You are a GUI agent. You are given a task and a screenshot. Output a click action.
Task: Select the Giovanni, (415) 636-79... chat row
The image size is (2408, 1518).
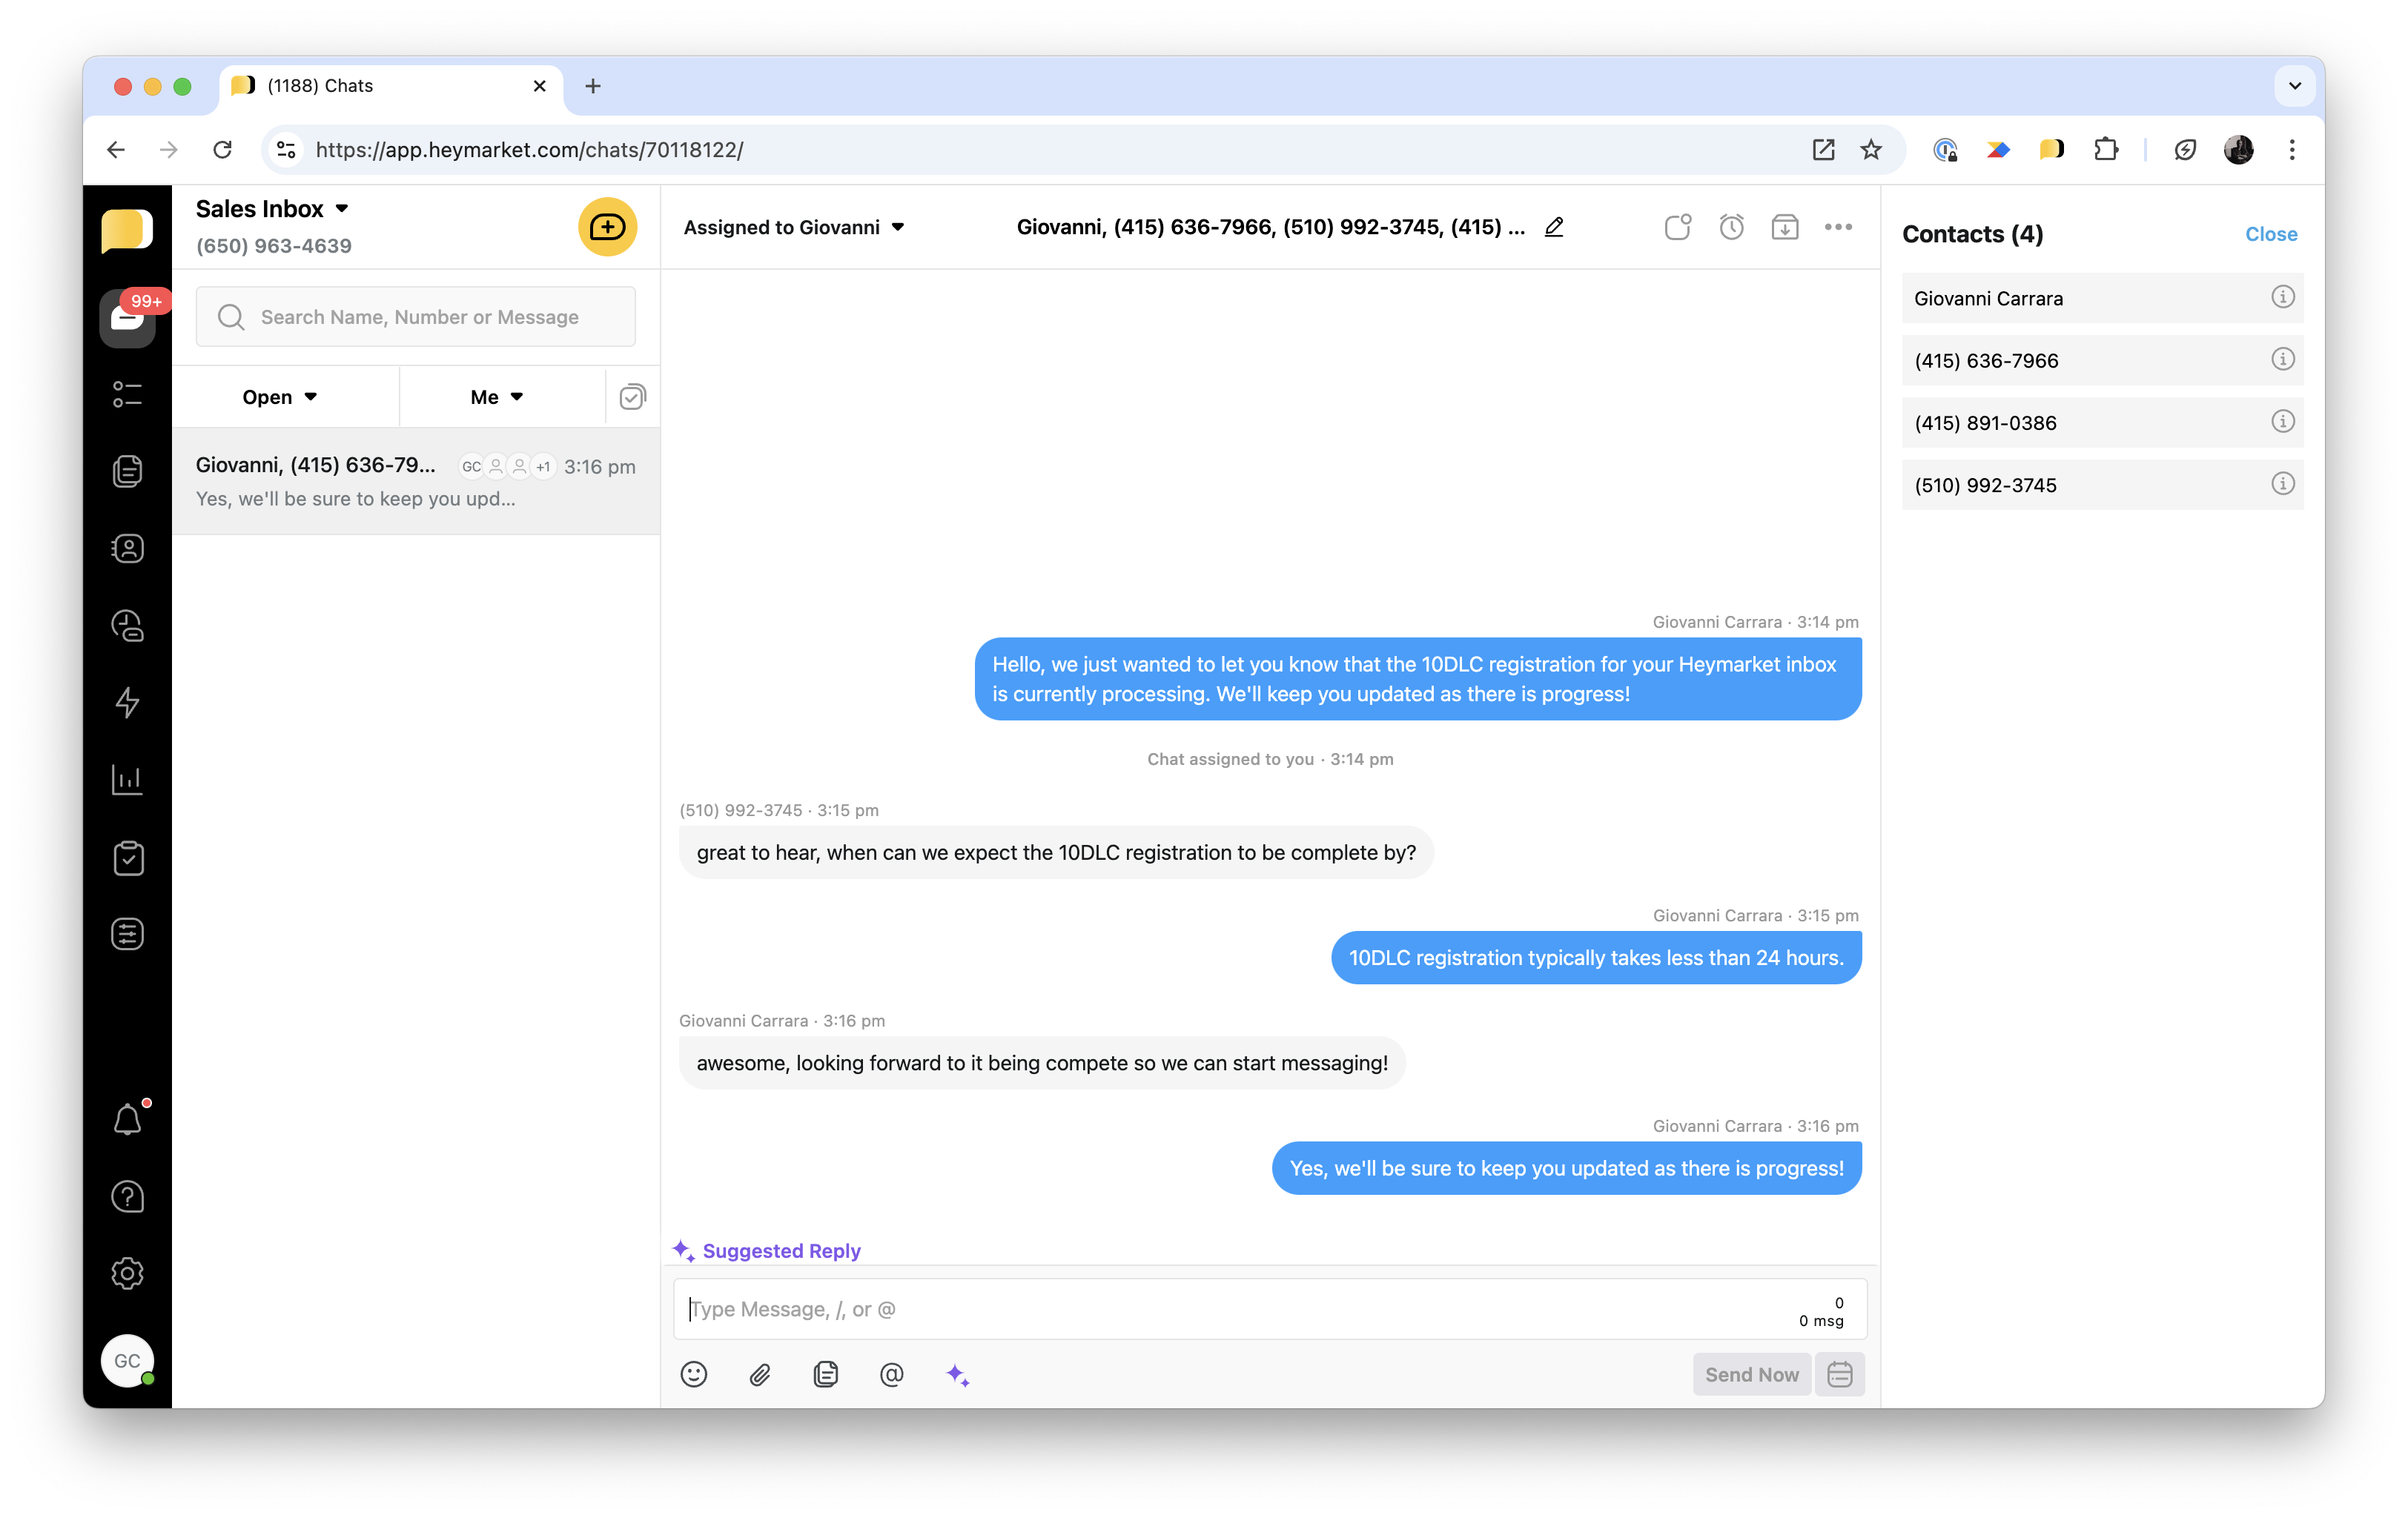click(416, 481)
